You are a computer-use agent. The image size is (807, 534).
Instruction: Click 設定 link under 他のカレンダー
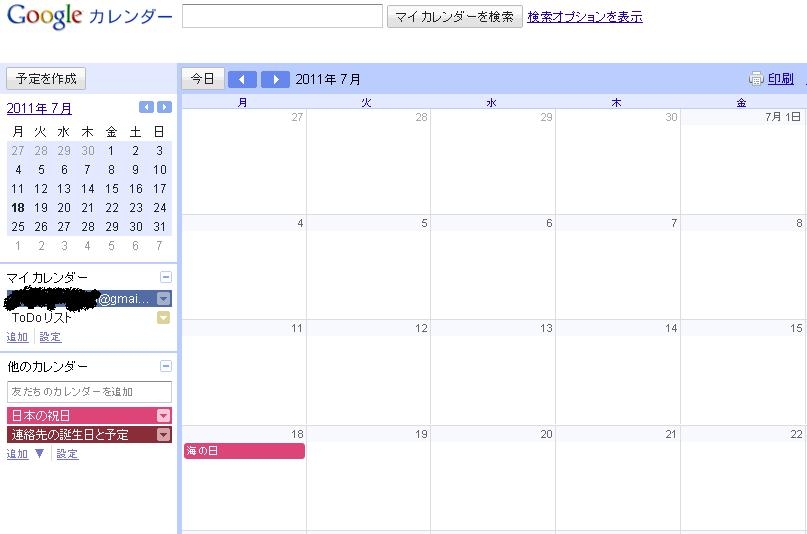(x=67, y=454)
